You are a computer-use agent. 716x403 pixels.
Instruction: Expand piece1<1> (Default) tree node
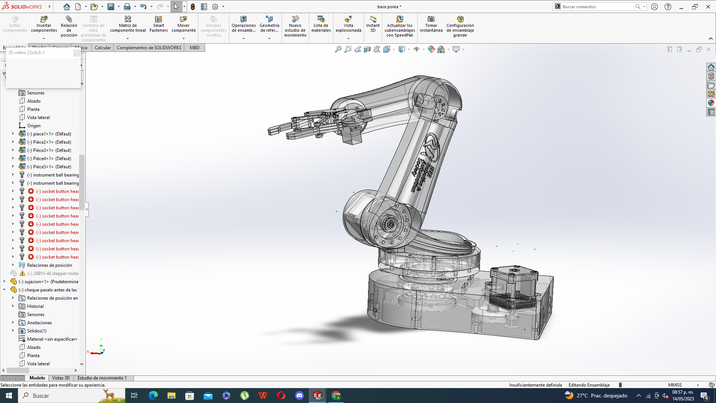pyautogui.click(x=13, y=134)
